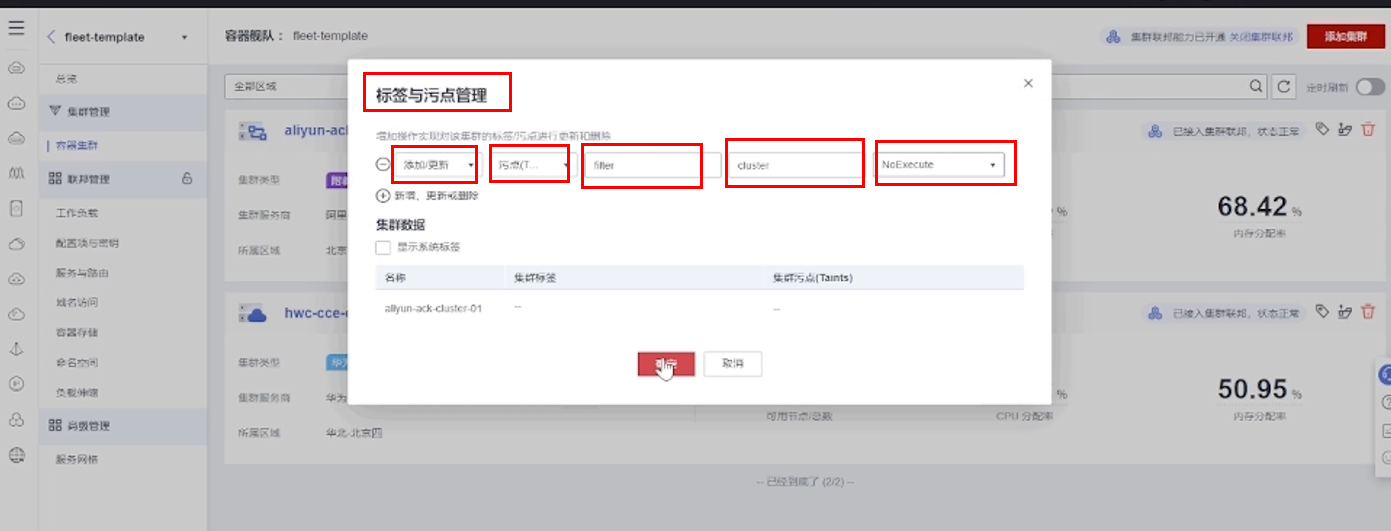Open 总览 in the sidebar
The height and width of the screenshot is (531, 1391).
point(66,78)
